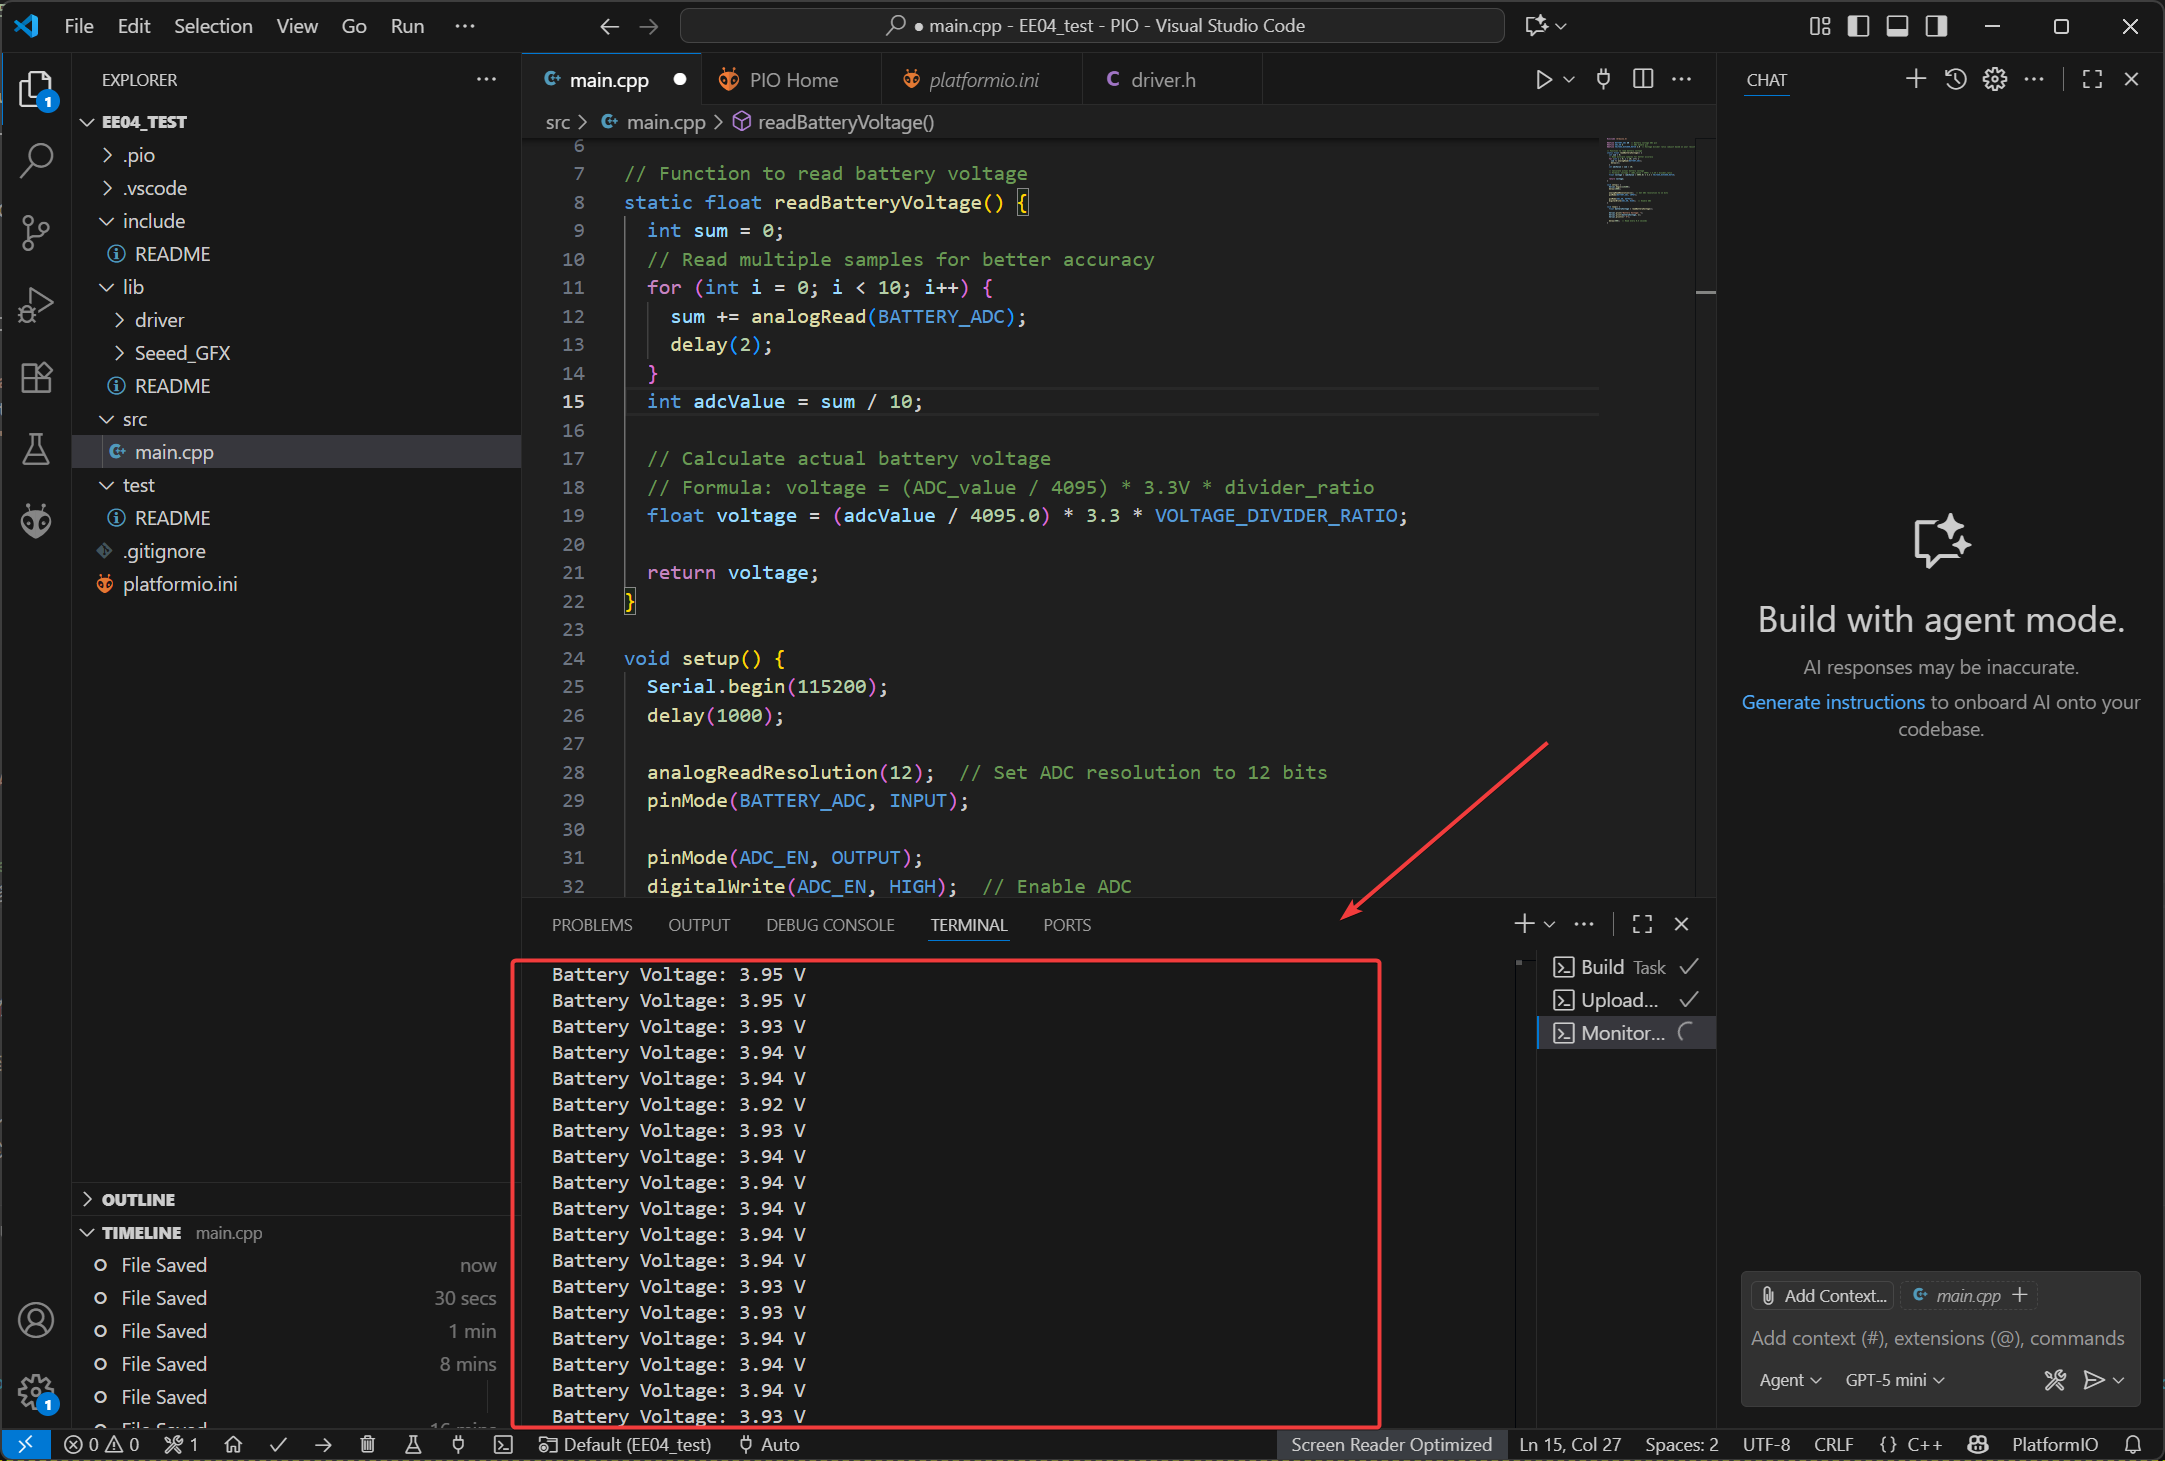This screenshot has width=2165, height=1461.
Task: Open the Source Control view
Action: click(x=36, y=232)
